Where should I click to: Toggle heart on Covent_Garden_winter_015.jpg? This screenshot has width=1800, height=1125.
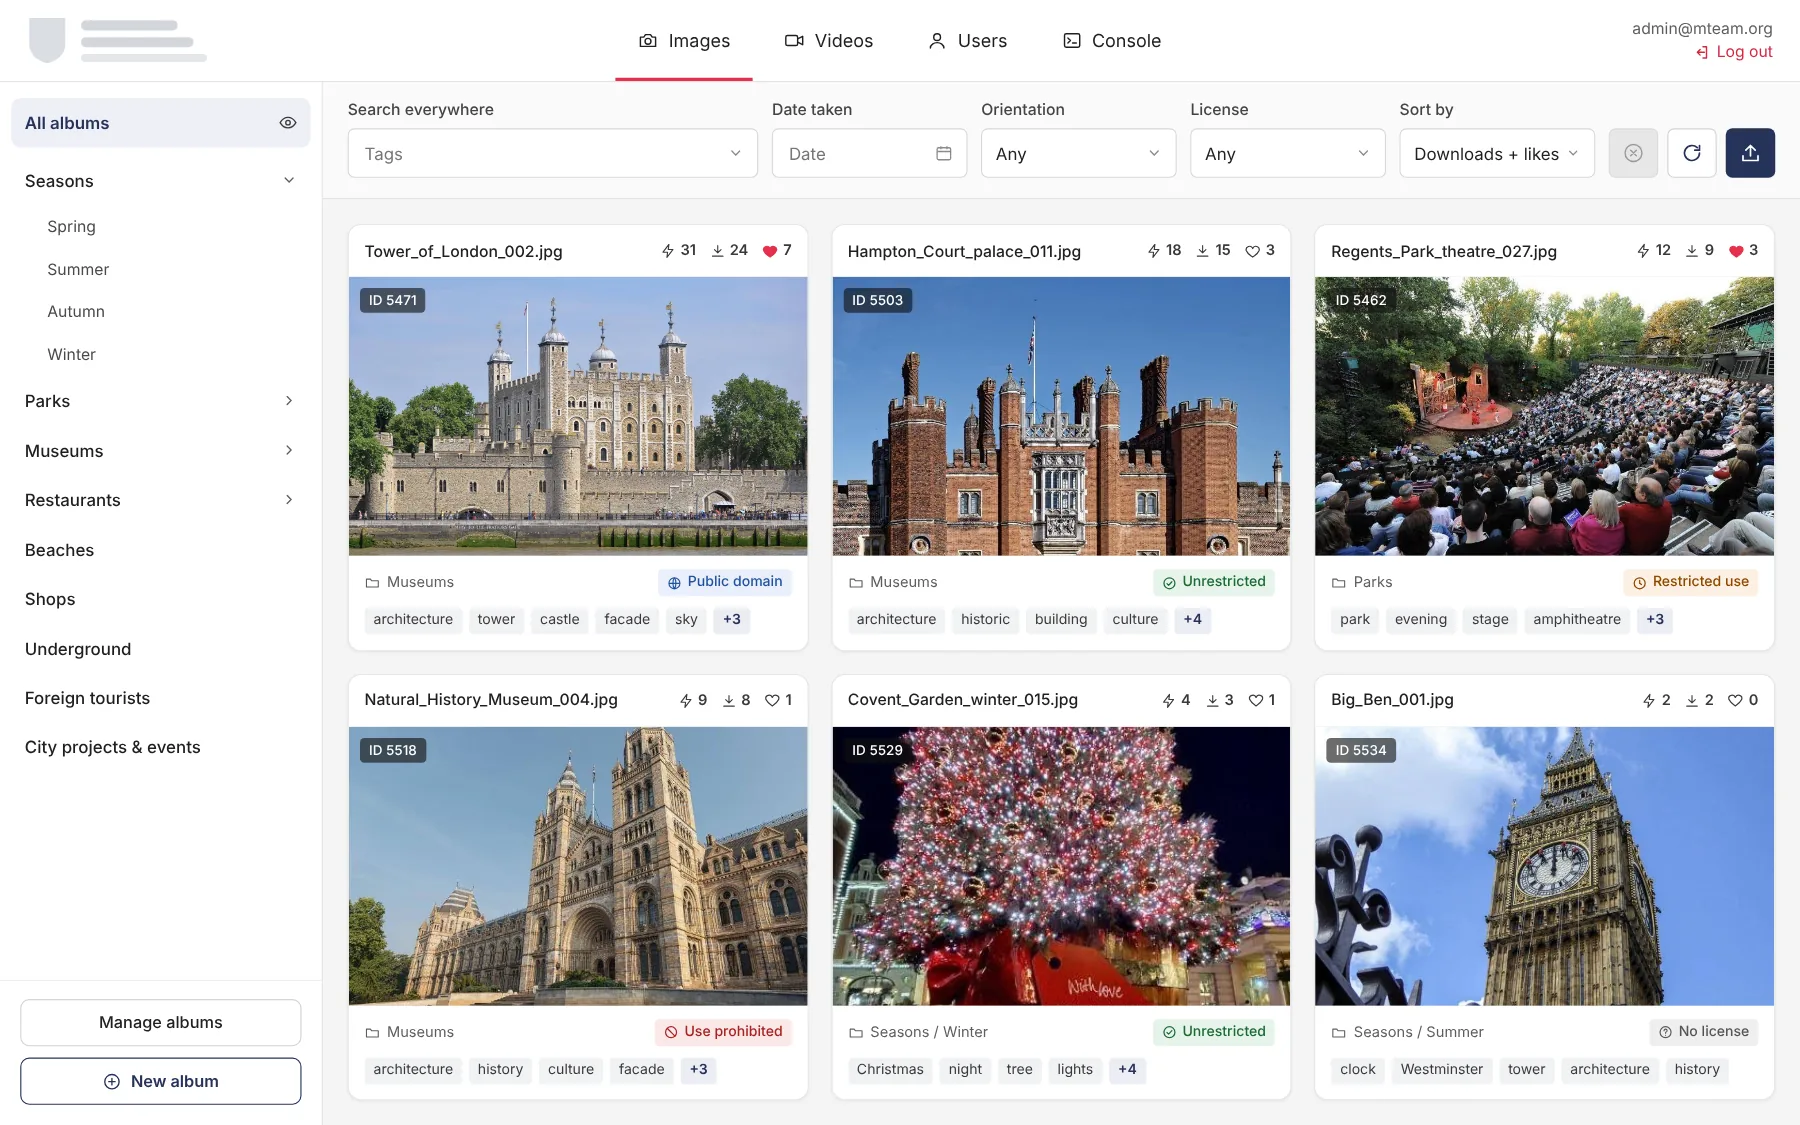1256,701
